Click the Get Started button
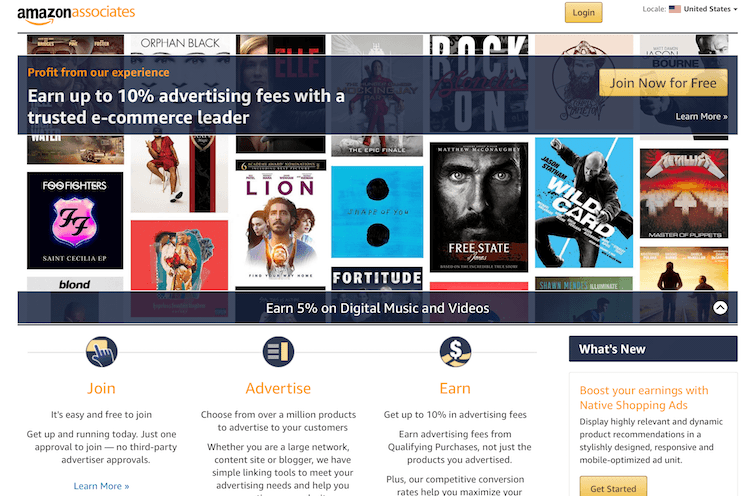The width and height of the screenshot is (750, 496). coord(613,486)
